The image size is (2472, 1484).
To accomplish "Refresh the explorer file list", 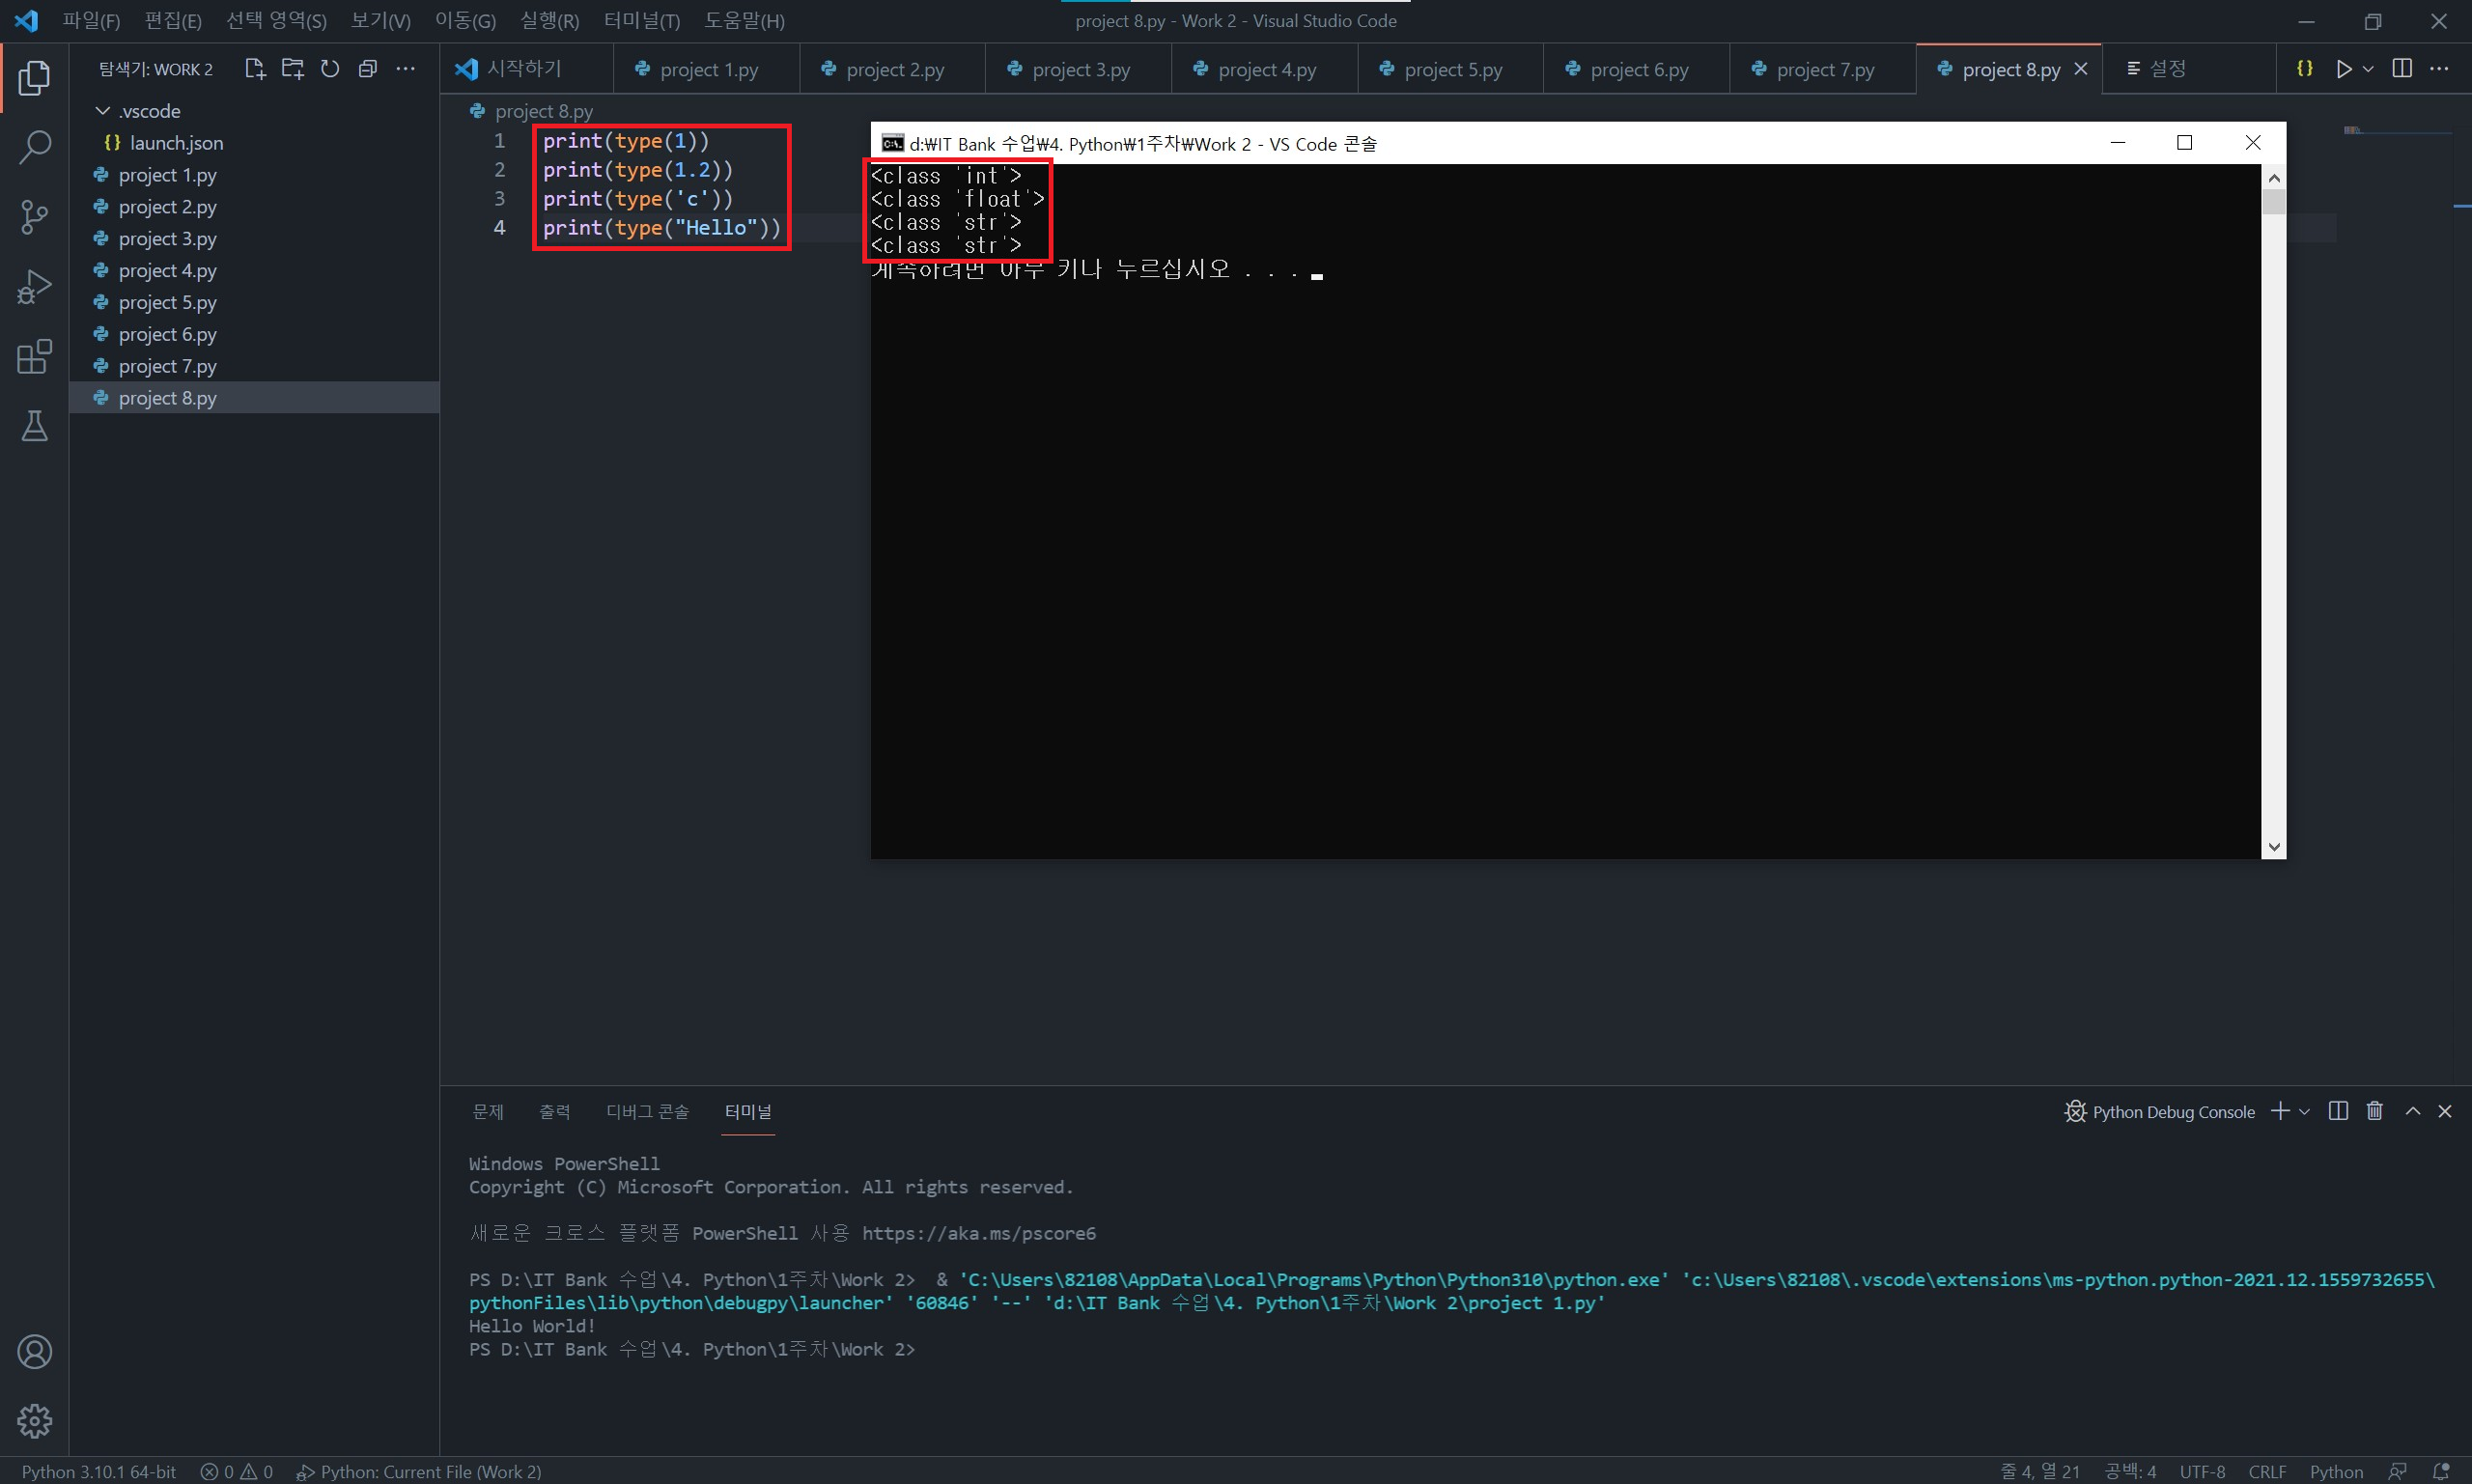I will (330, 69).
